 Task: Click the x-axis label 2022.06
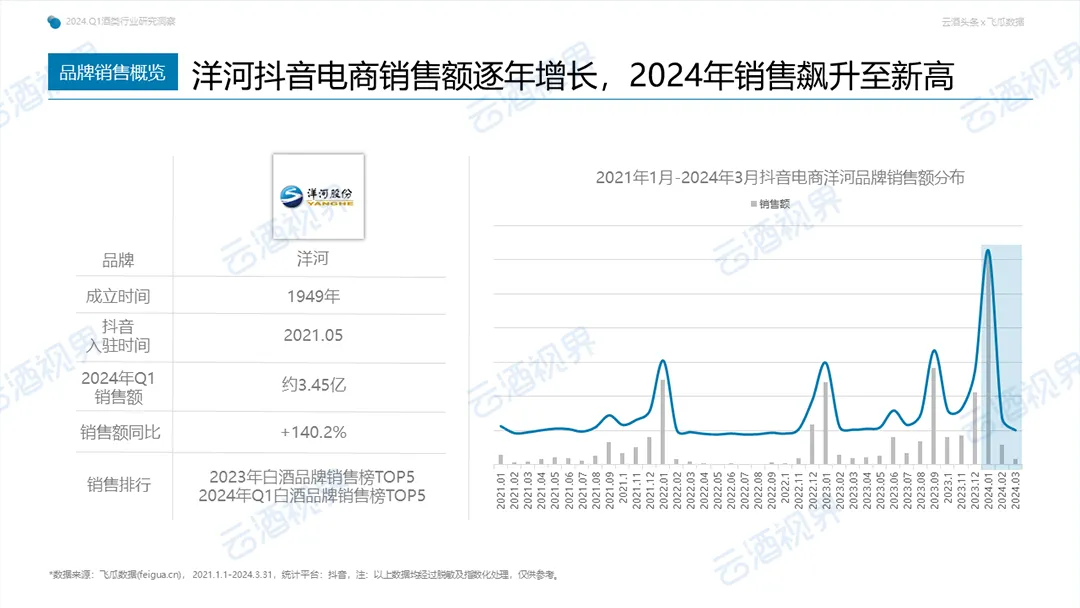[731, 490]
